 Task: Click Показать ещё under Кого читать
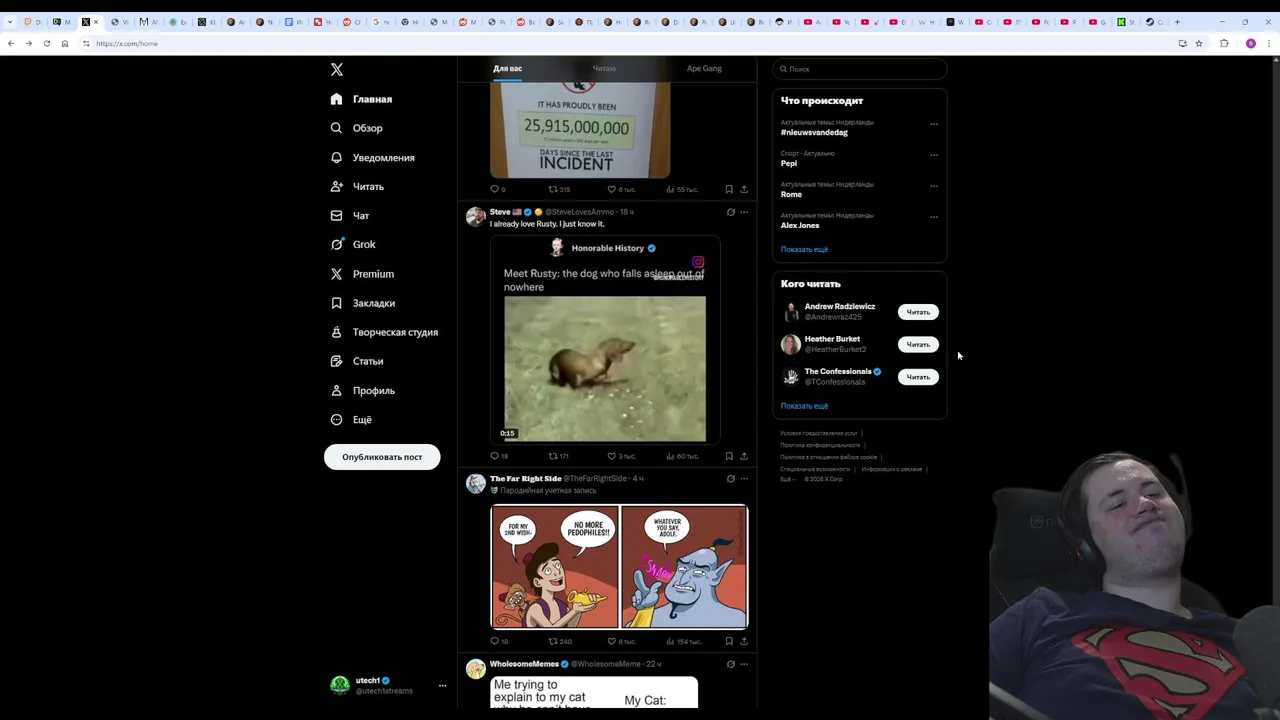coord(804,406)
